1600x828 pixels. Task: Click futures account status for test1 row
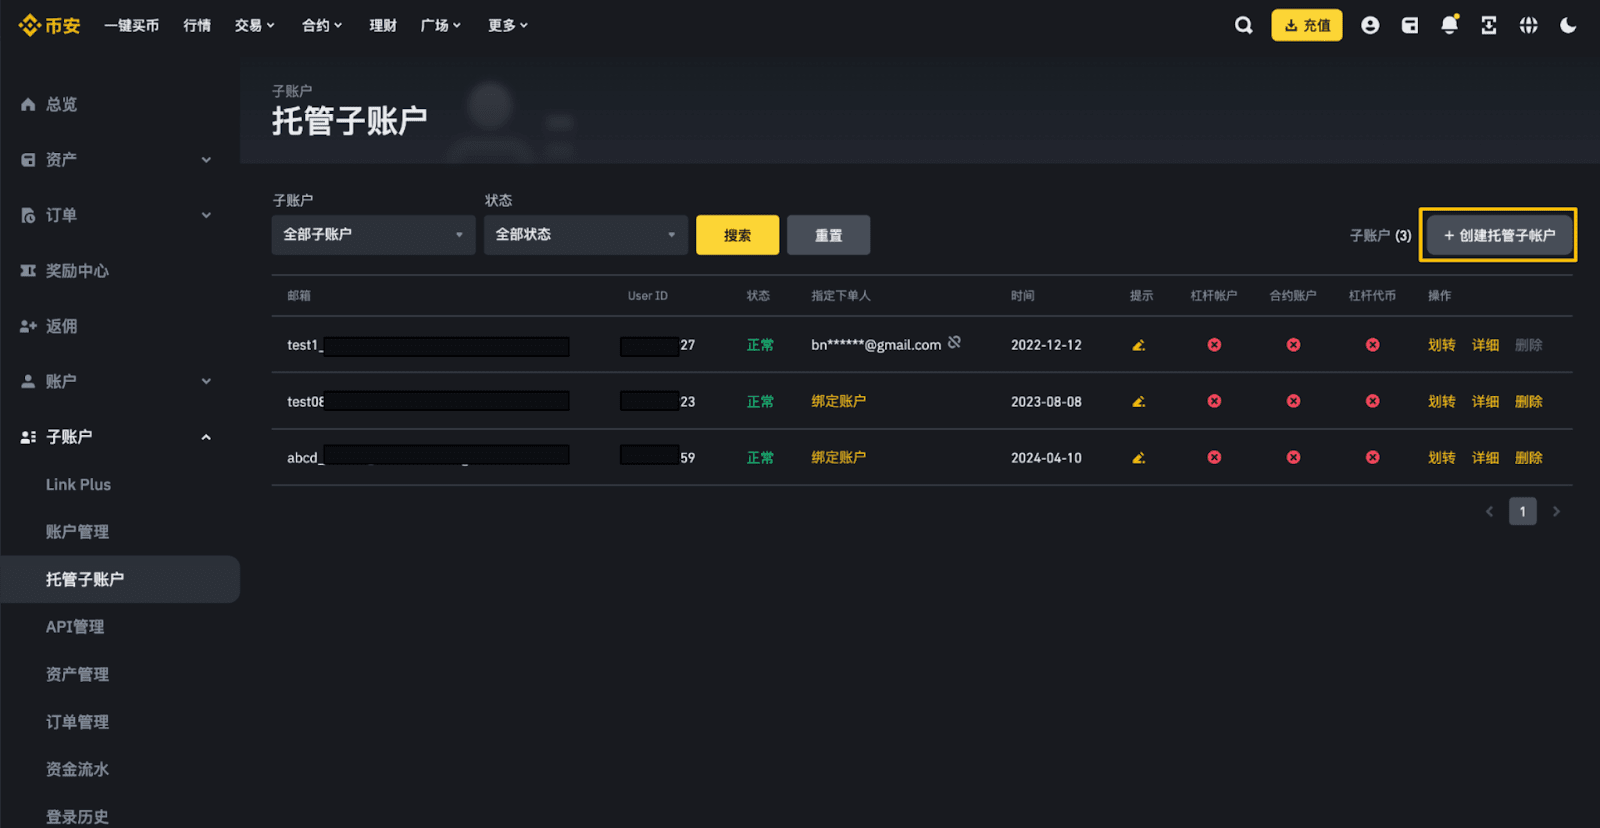1293,345
